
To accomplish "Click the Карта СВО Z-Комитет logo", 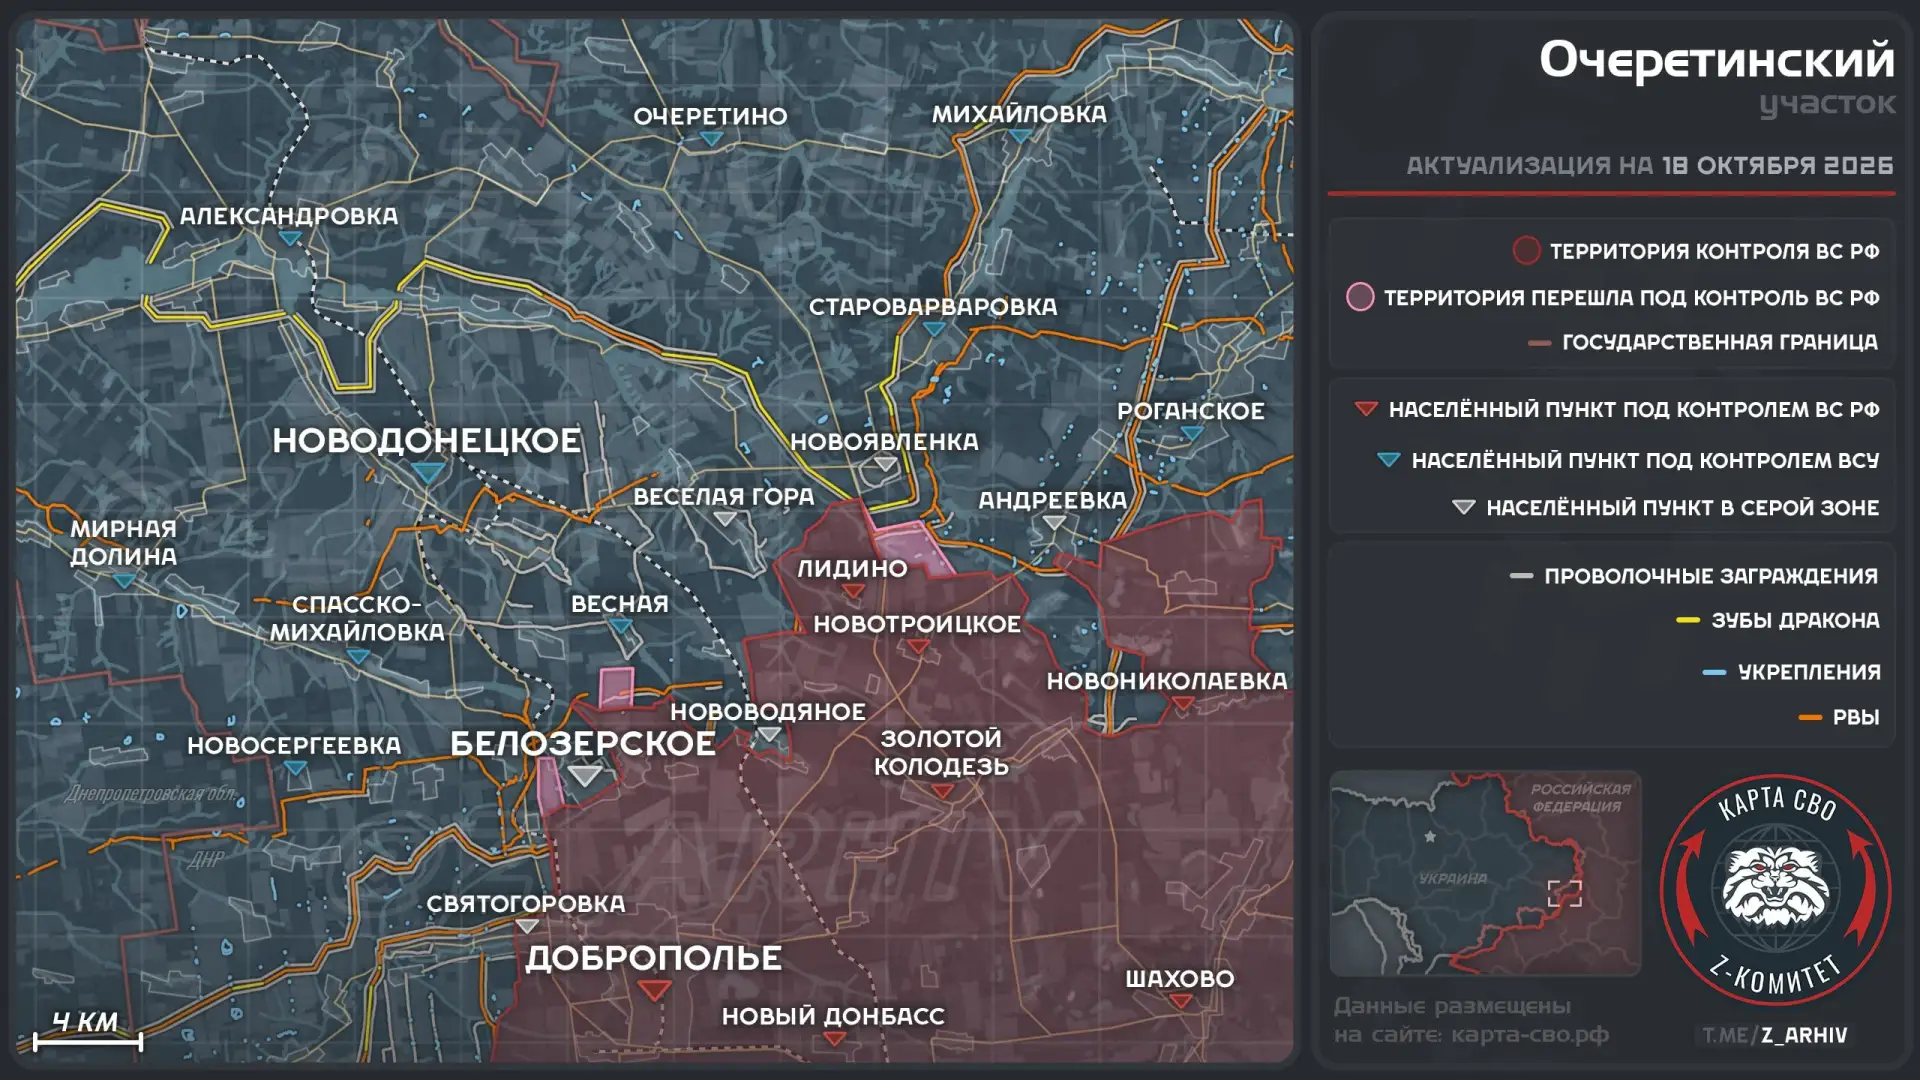I will (1775, 888).
